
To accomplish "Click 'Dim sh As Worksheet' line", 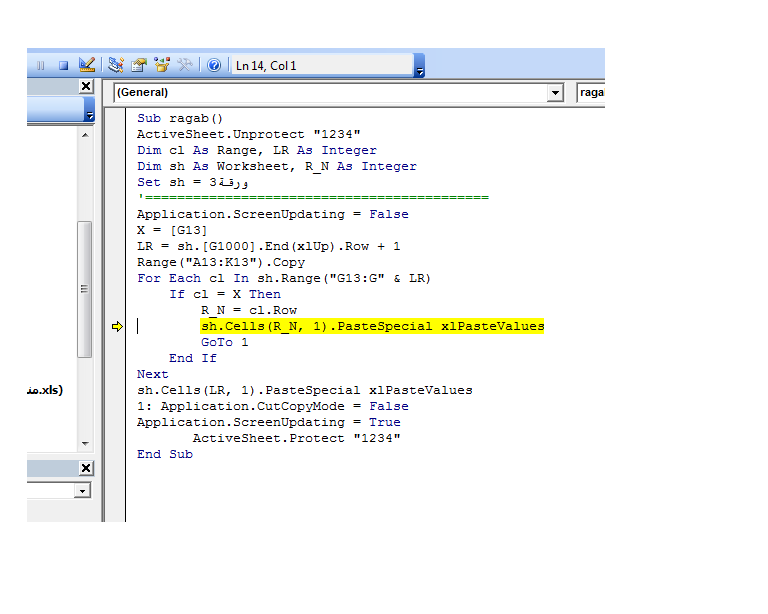I will 277,166.
